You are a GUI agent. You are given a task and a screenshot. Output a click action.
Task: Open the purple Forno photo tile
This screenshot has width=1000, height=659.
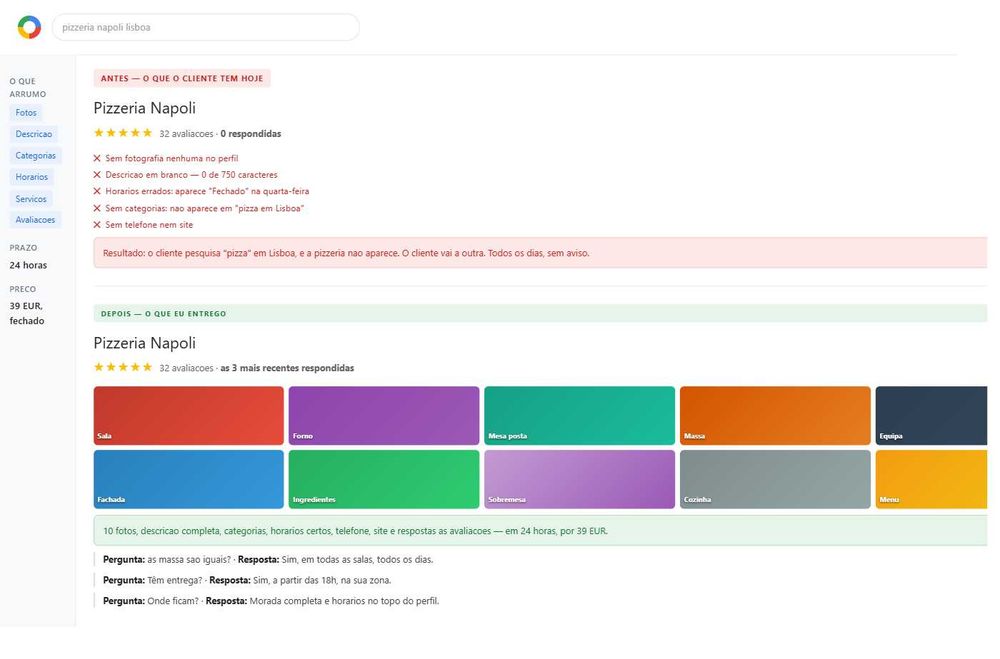(384, 415)
